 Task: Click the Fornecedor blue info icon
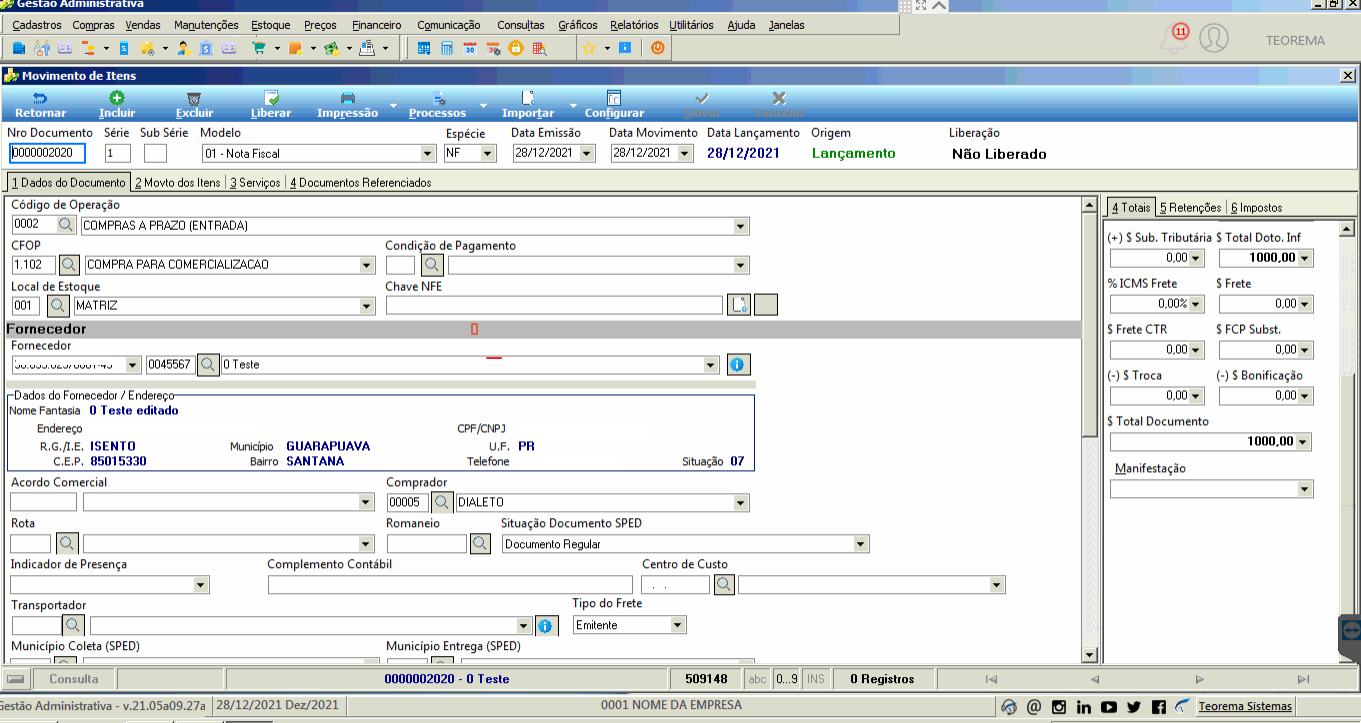(738, 365)
